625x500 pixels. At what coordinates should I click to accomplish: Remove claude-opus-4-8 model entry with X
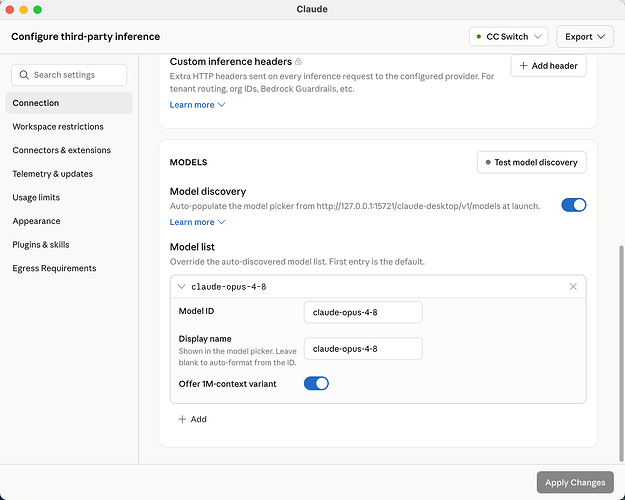[x=573, y=286]
